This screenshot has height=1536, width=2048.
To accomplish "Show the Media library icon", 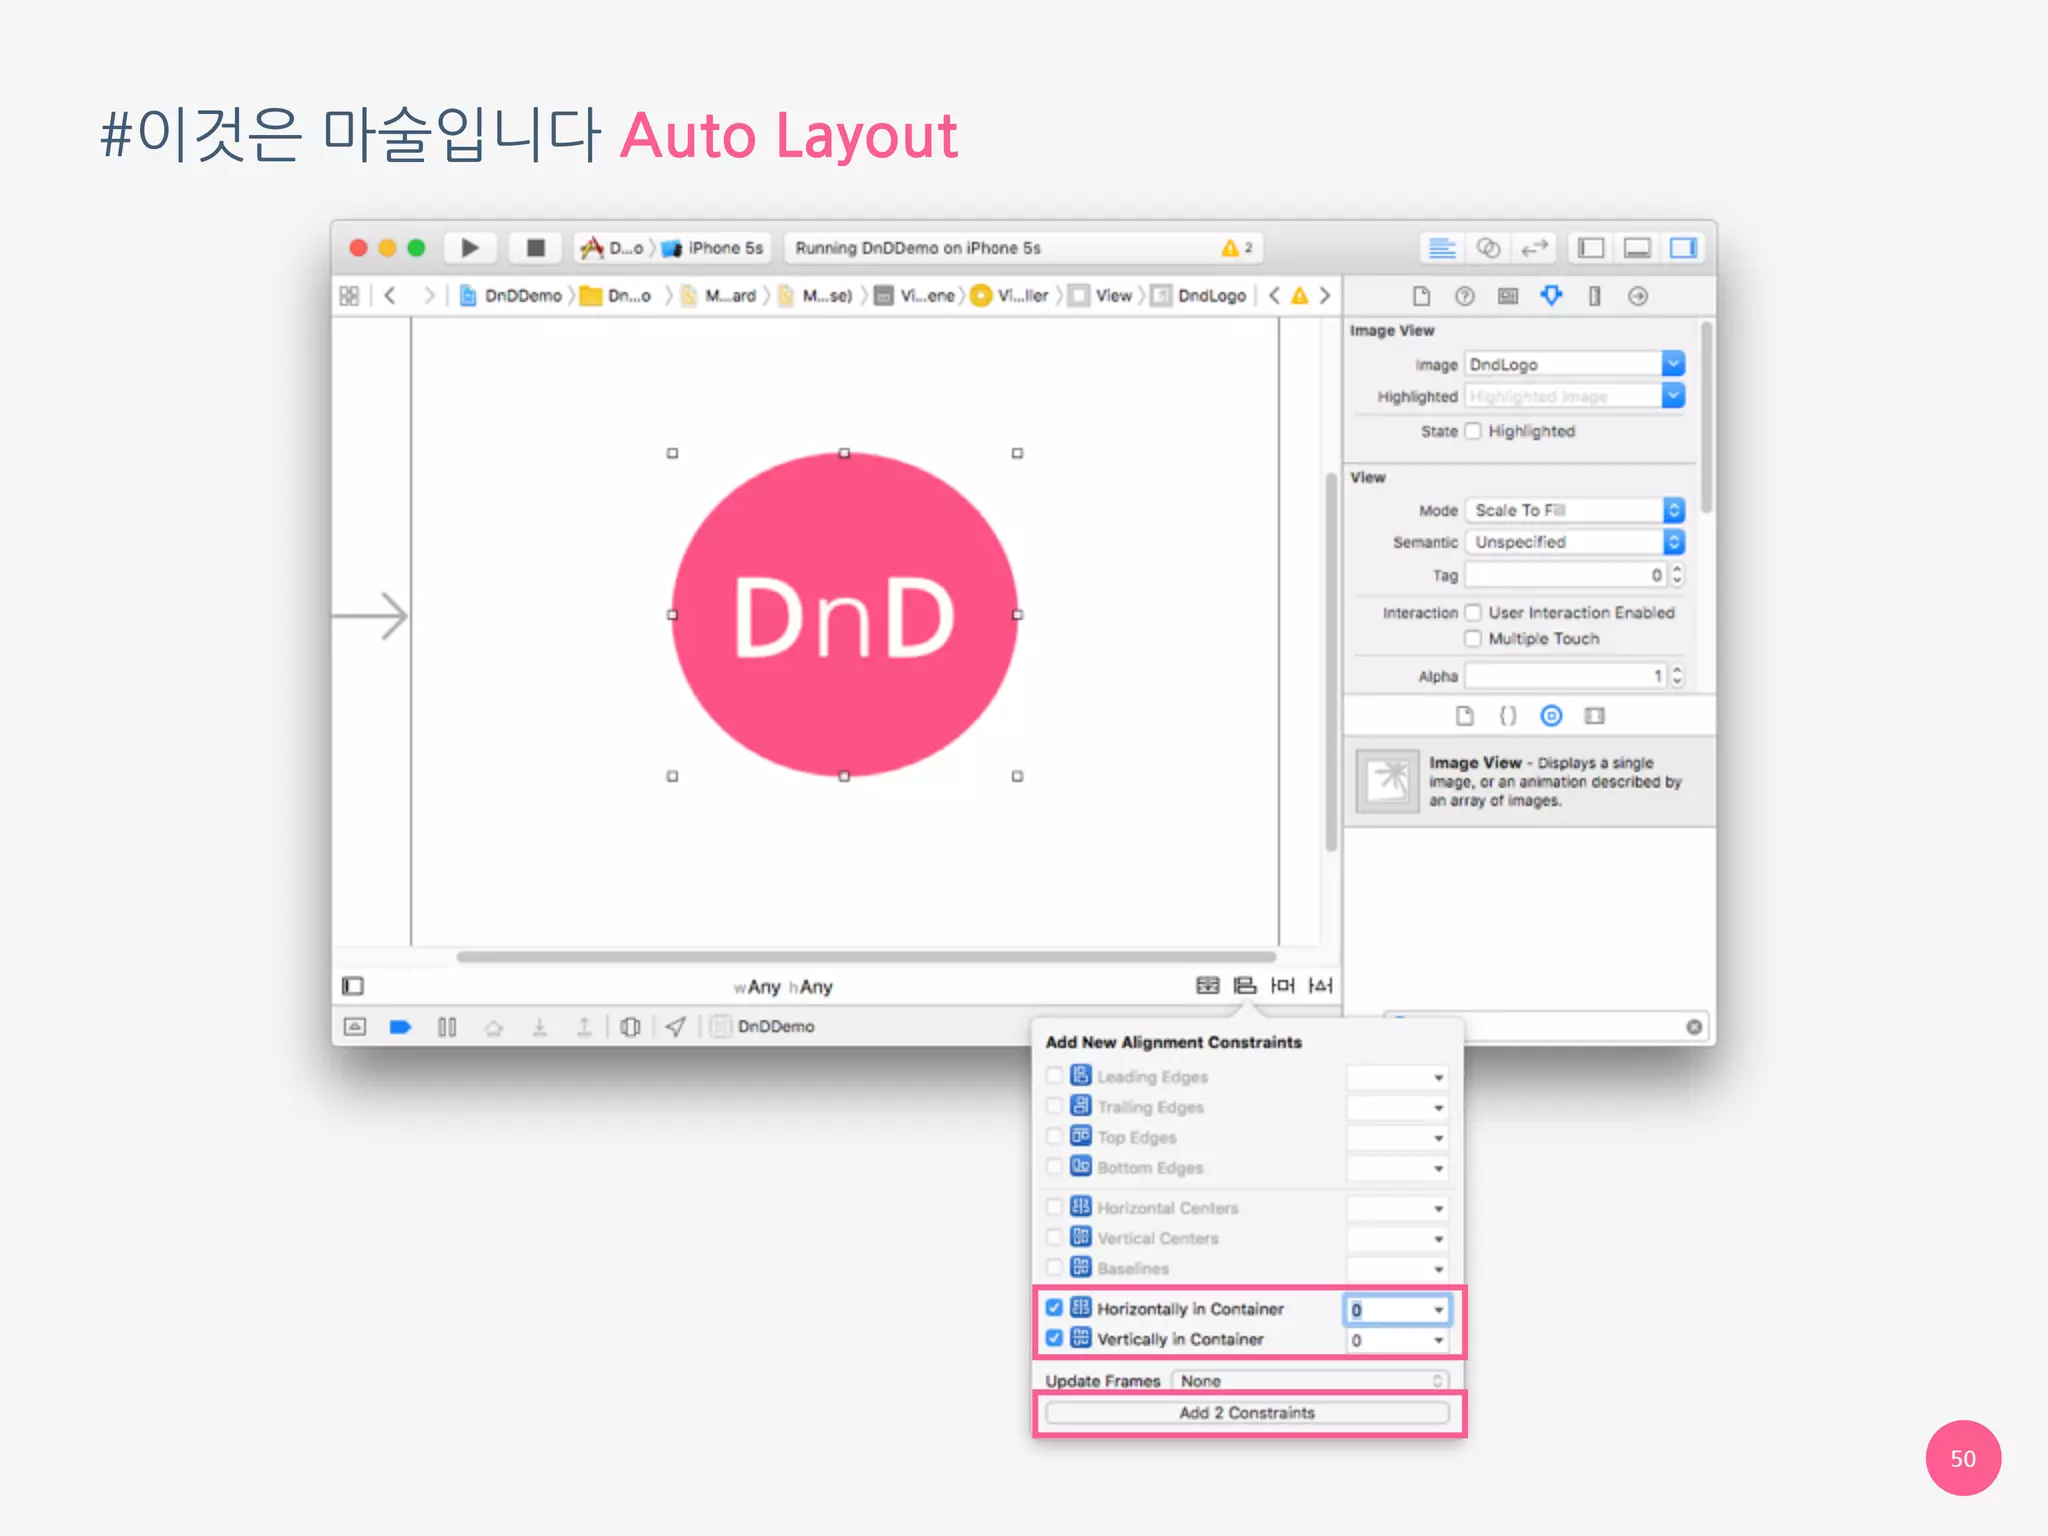I will click(x=1595, y=716).
